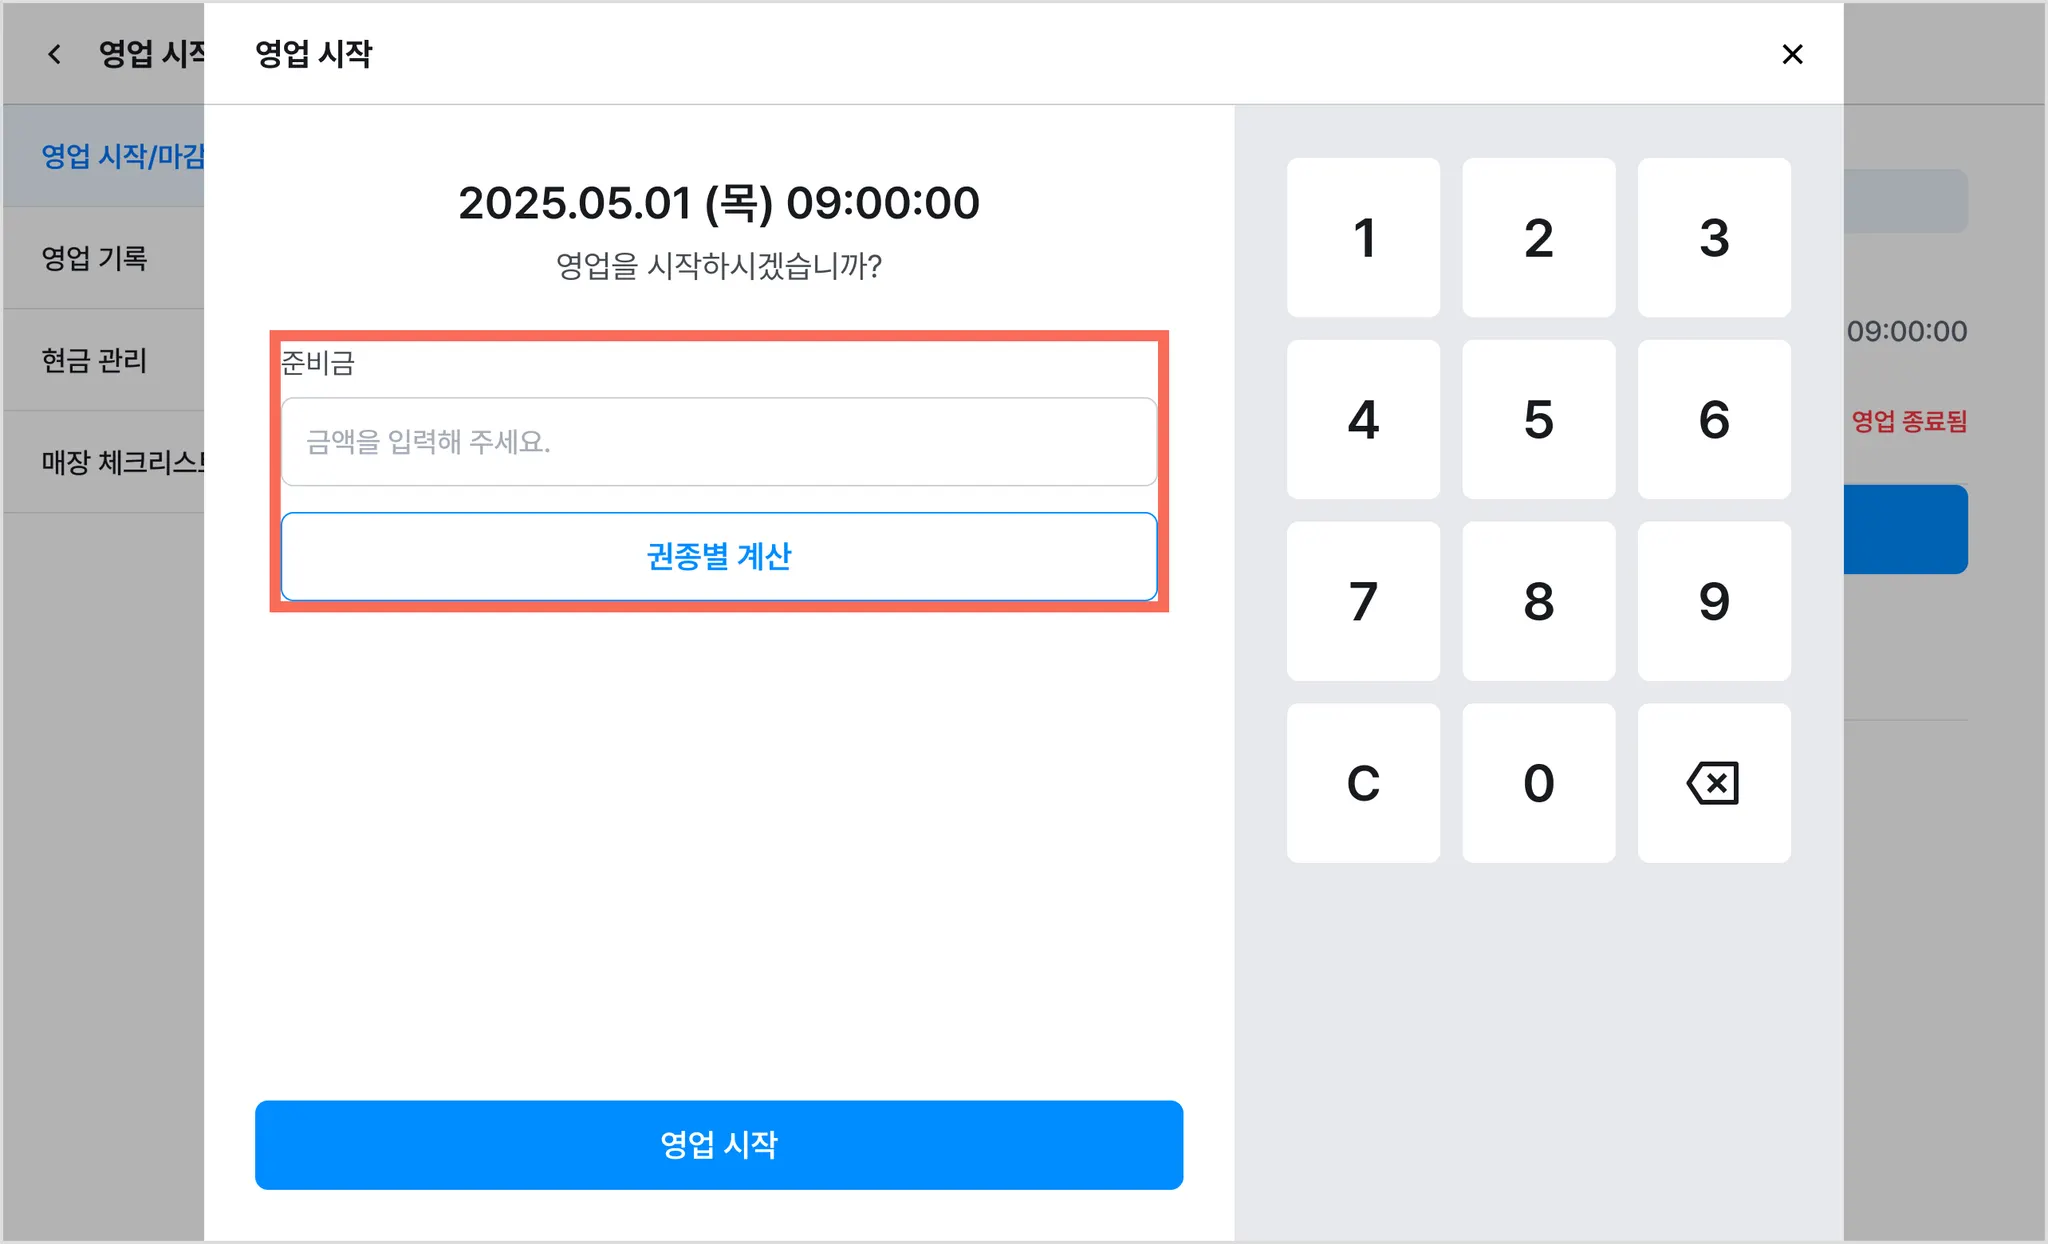Click the 준비금 amount input field
Viewport: 2048px width, 1244px height.
pos(718,442)
